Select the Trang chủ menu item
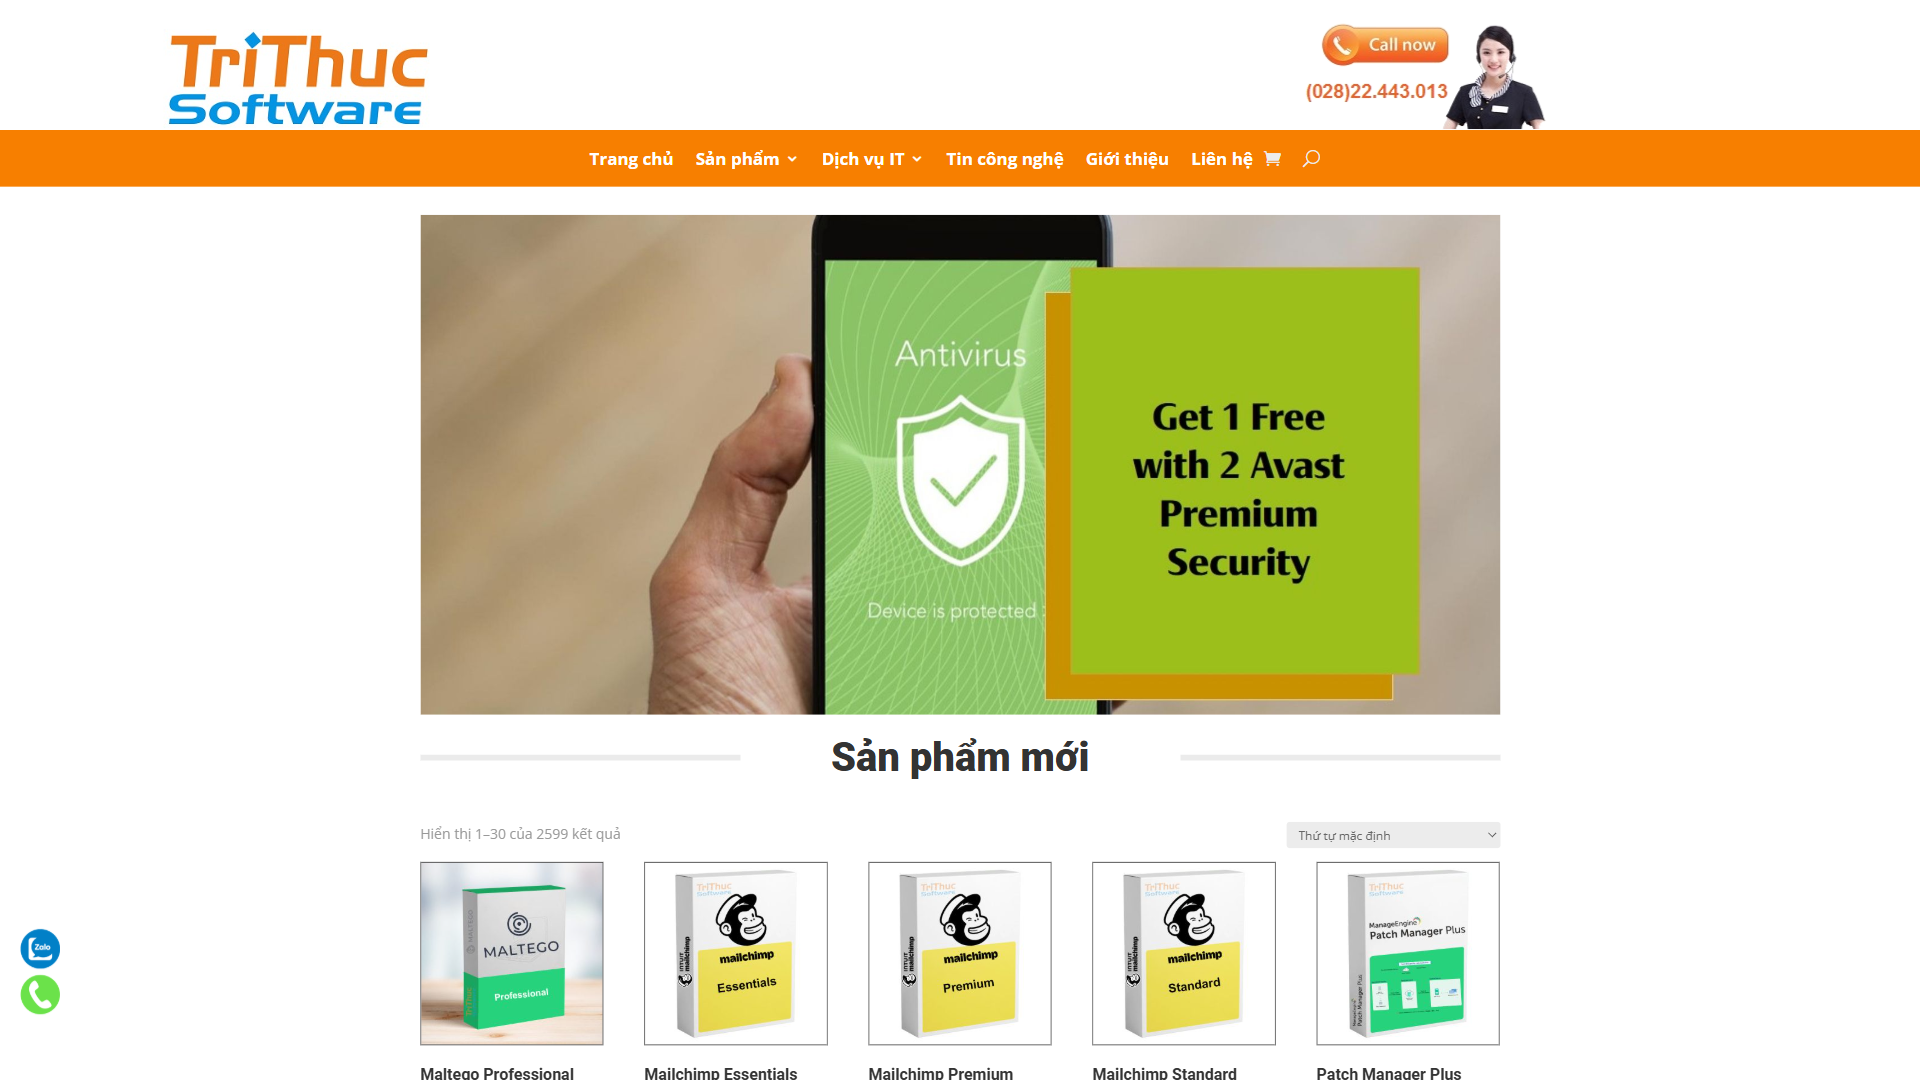1920x1080 pixels. (632, 158)
